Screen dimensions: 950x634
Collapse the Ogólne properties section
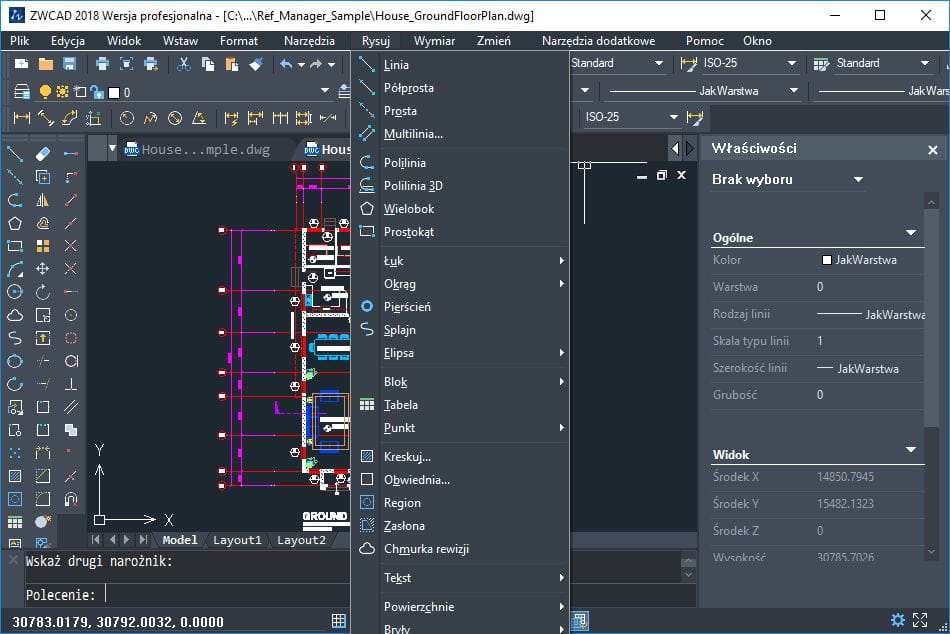tap(910, 233)
